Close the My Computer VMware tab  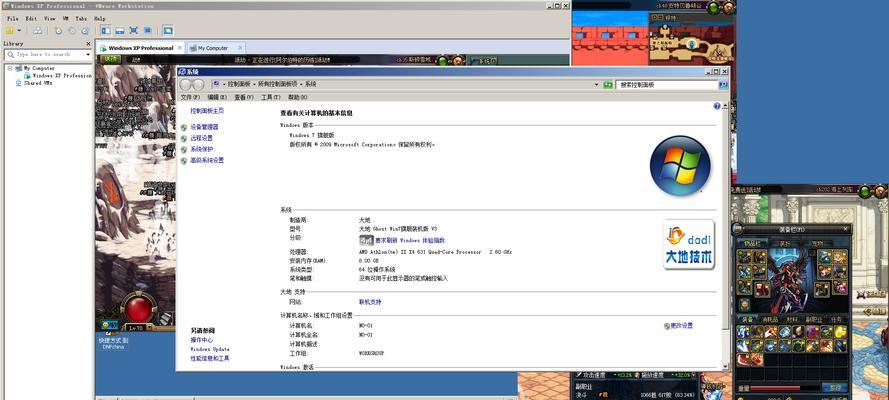(x=240, y=48)
